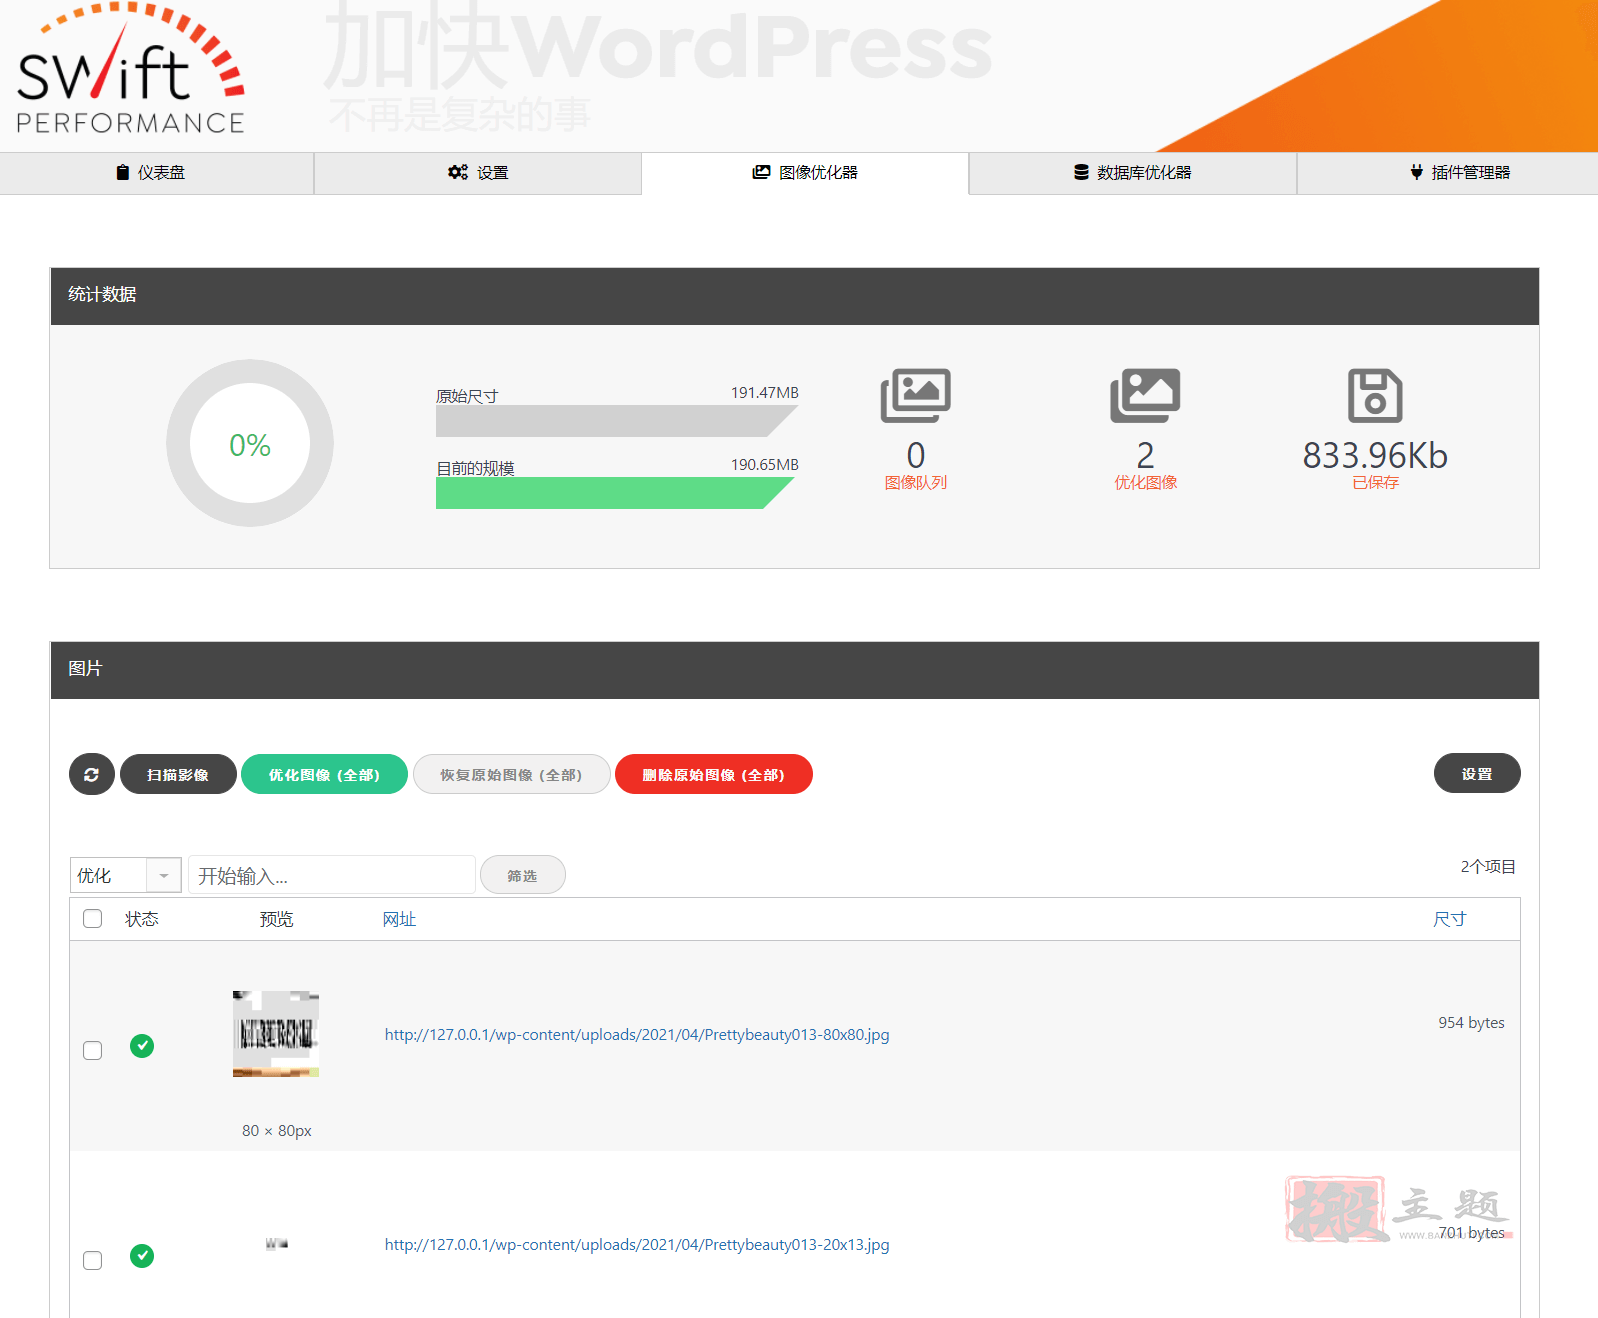Open the 数据库优化器 tab
Image resolution: width=1598 pixels, height=1318 pixels.
(x=1133, y=173)
